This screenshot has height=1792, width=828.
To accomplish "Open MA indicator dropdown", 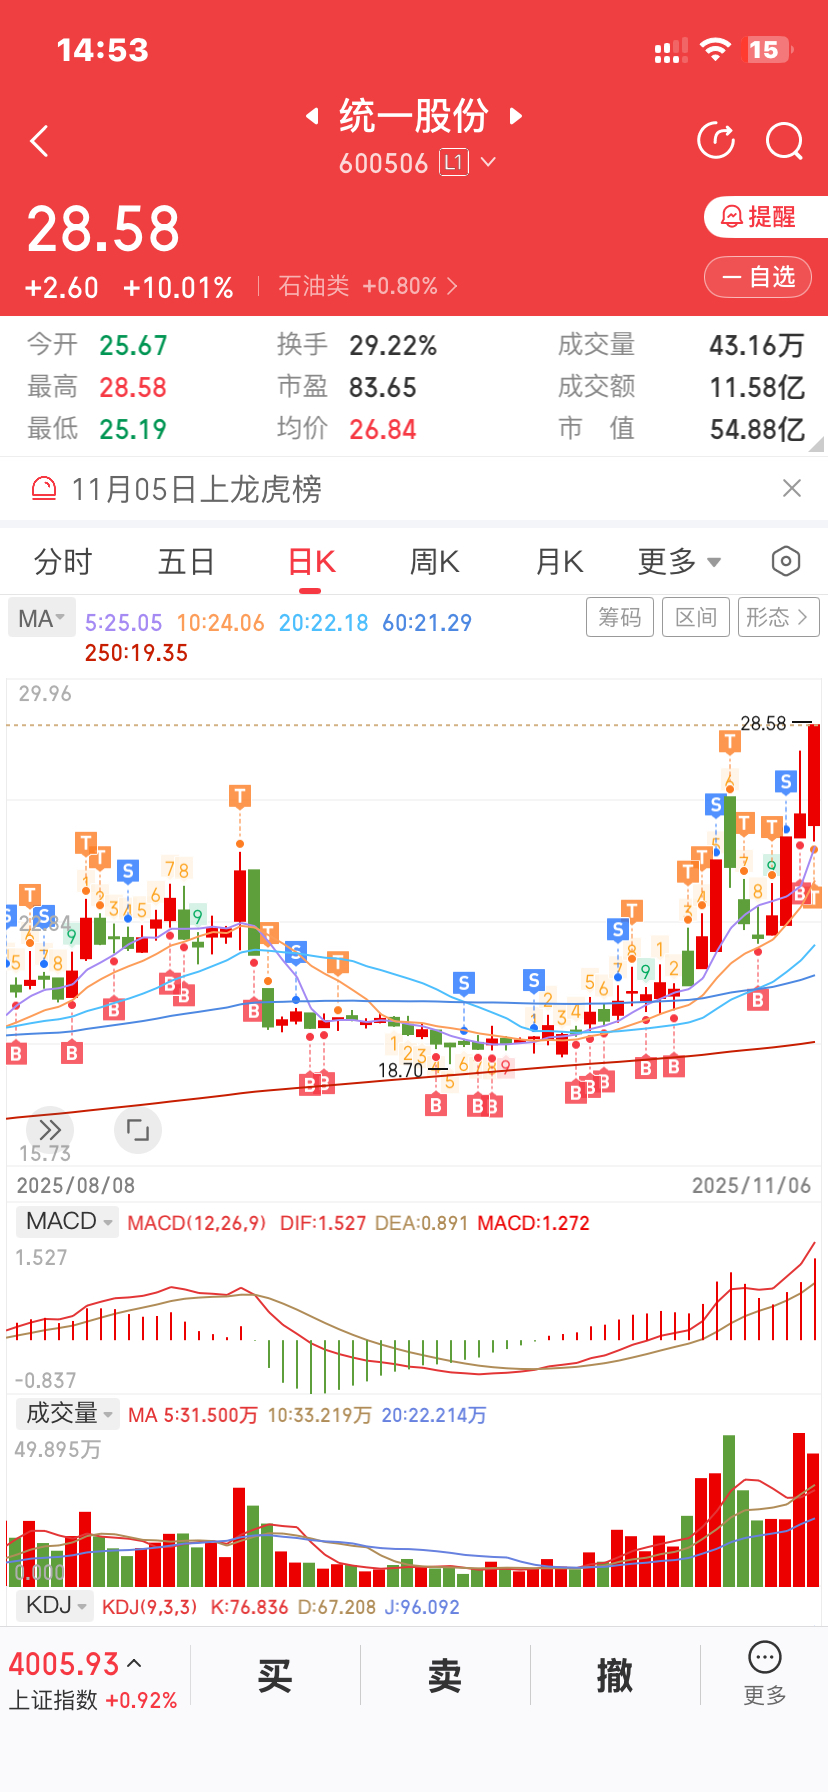I will (41, 619).
